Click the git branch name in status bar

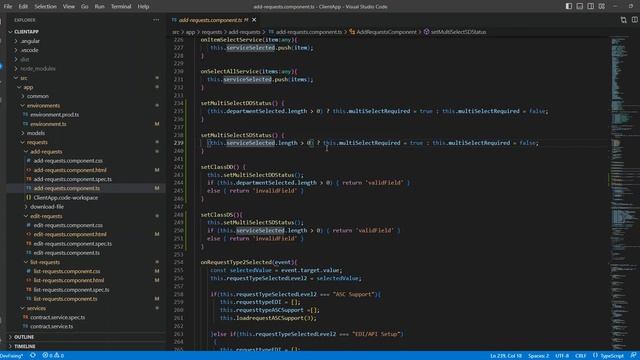pos(11,356)
